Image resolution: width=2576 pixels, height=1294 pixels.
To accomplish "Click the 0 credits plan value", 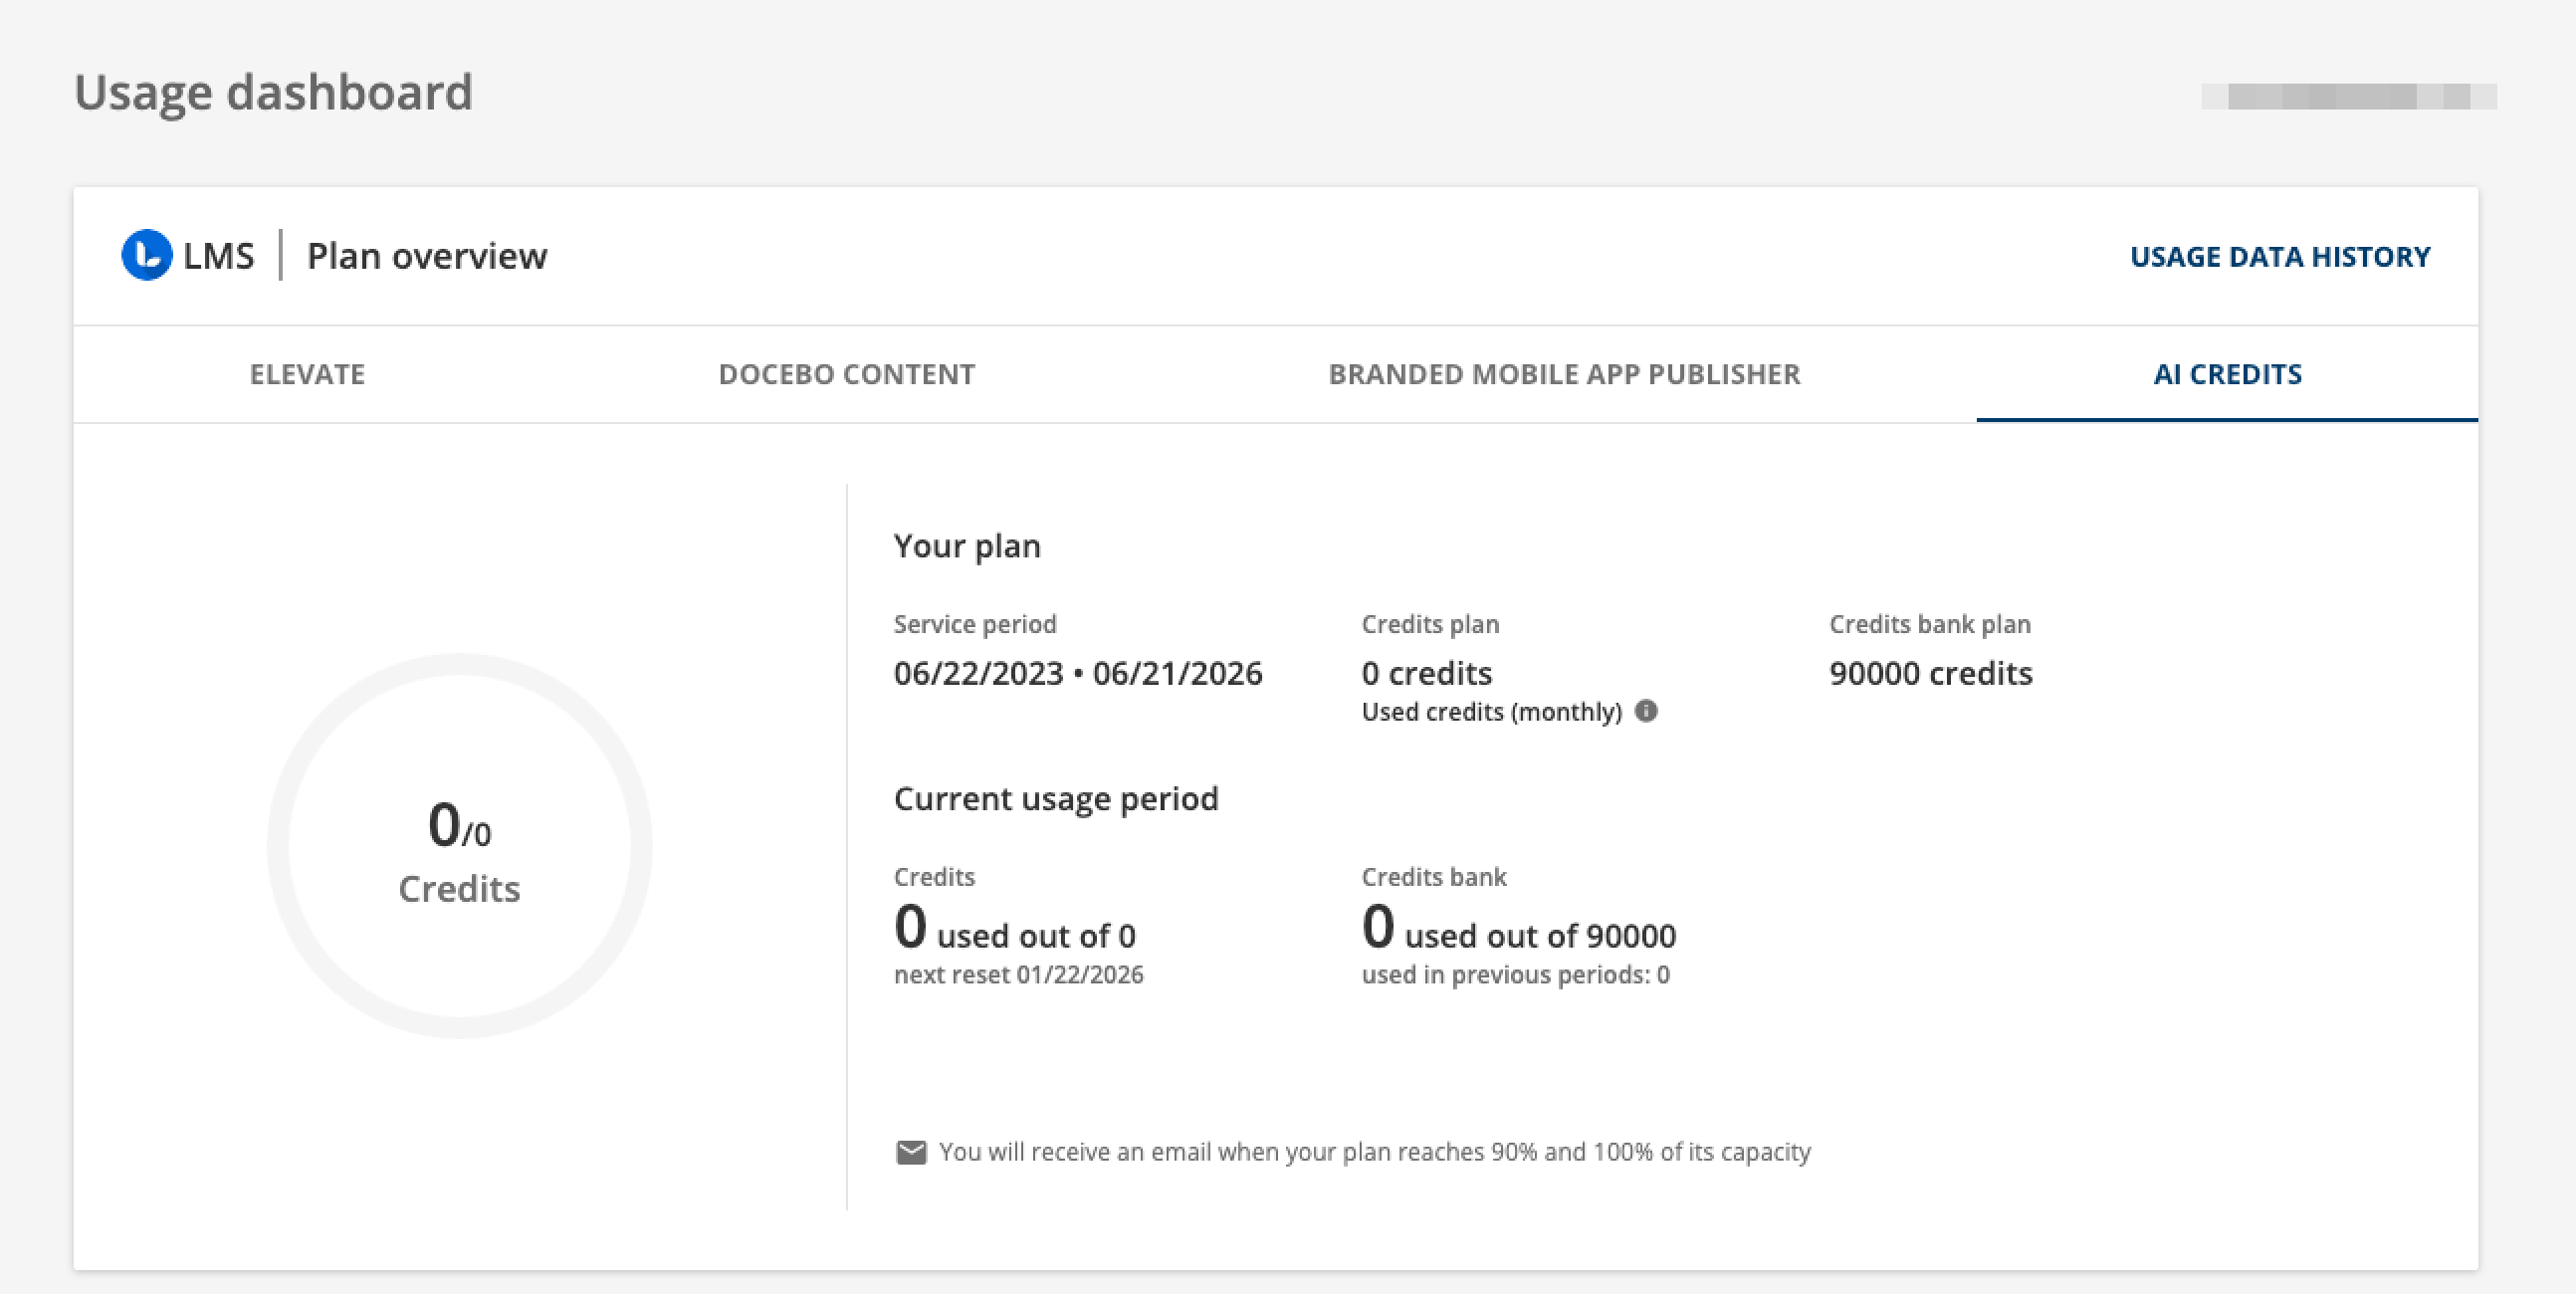I will coord(1426,673).
